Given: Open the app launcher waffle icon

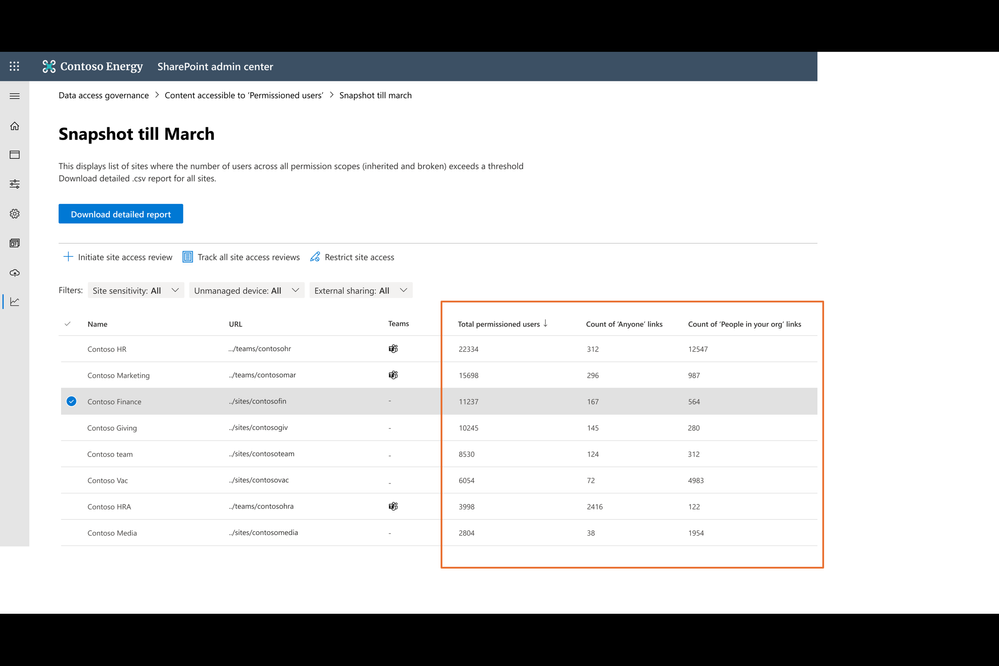Looking at the screenshot, I should (14, 66).
